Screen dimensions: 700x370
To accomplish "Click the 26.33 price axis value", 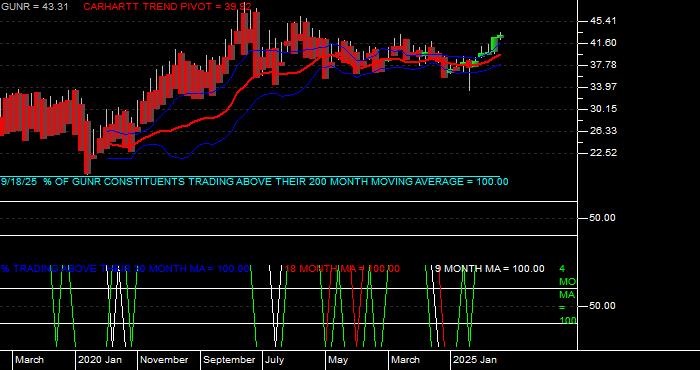I will coord(591,131).
